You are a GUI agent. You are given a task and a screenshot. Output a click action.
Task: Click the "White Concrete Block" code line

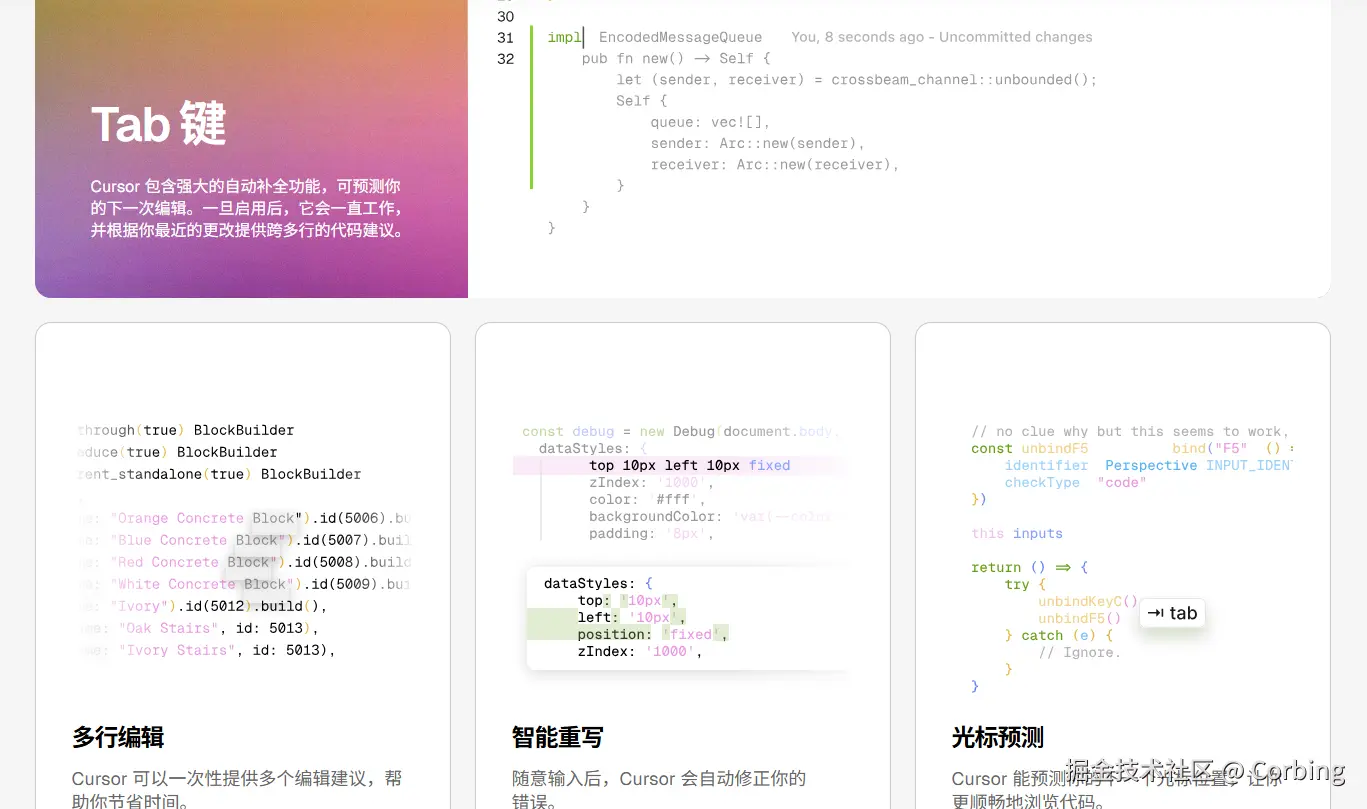pos(243,584)
